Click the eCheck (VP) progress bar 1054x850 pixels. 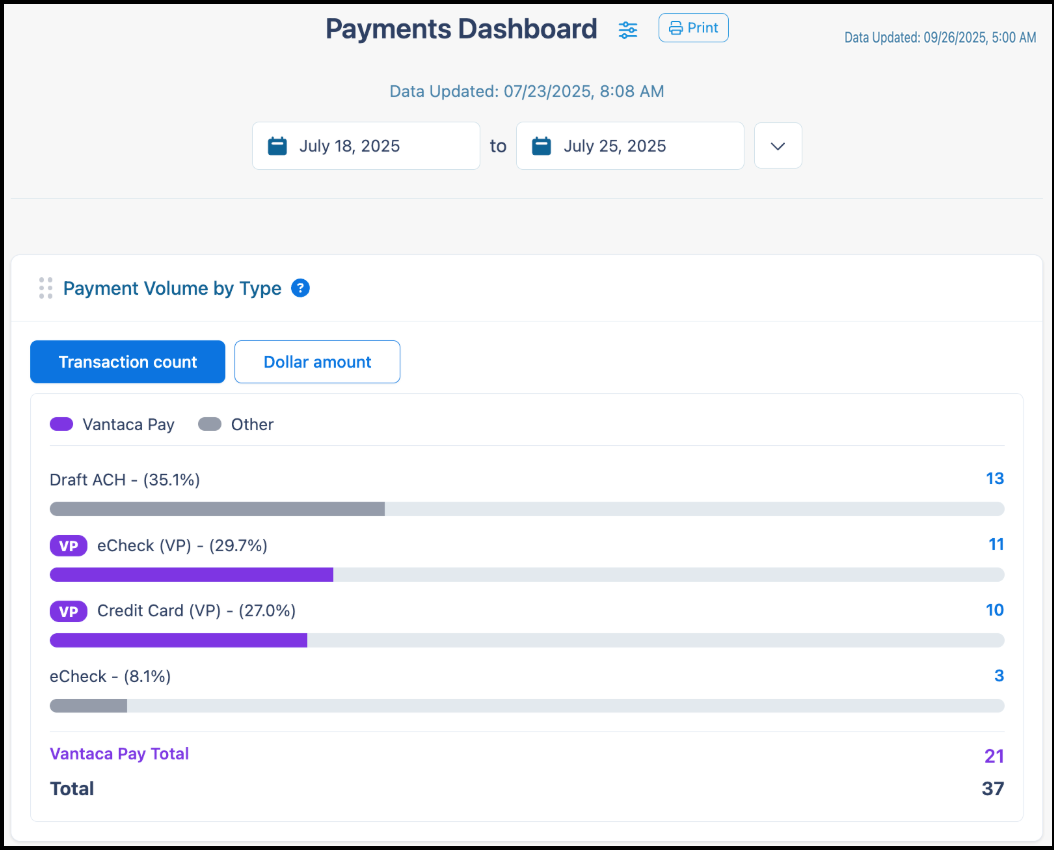527,574
